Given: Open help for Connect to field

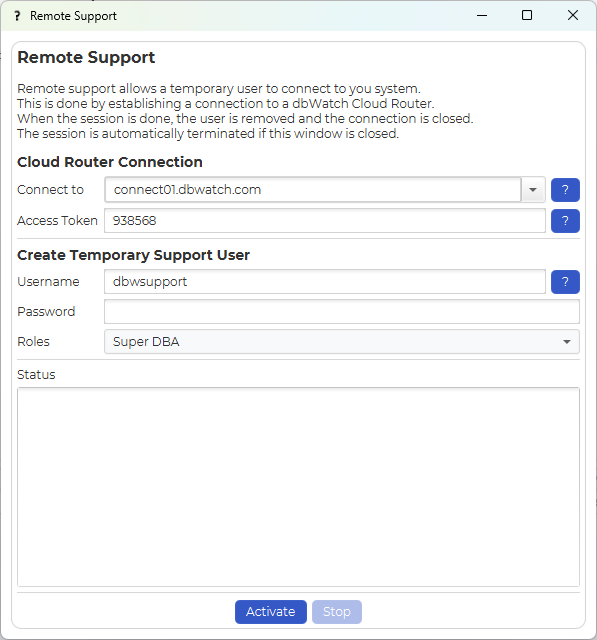Looking at the screenshot, I should 565,190.
